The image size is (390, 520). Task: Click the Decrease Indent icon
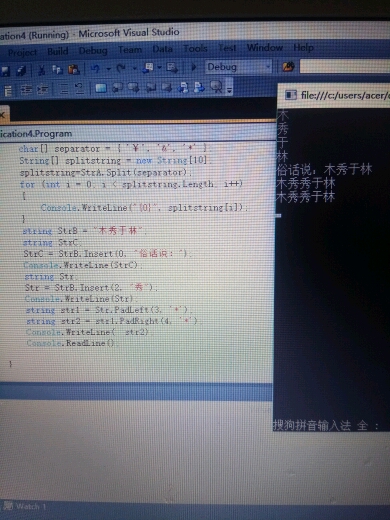tap(26, 90)
